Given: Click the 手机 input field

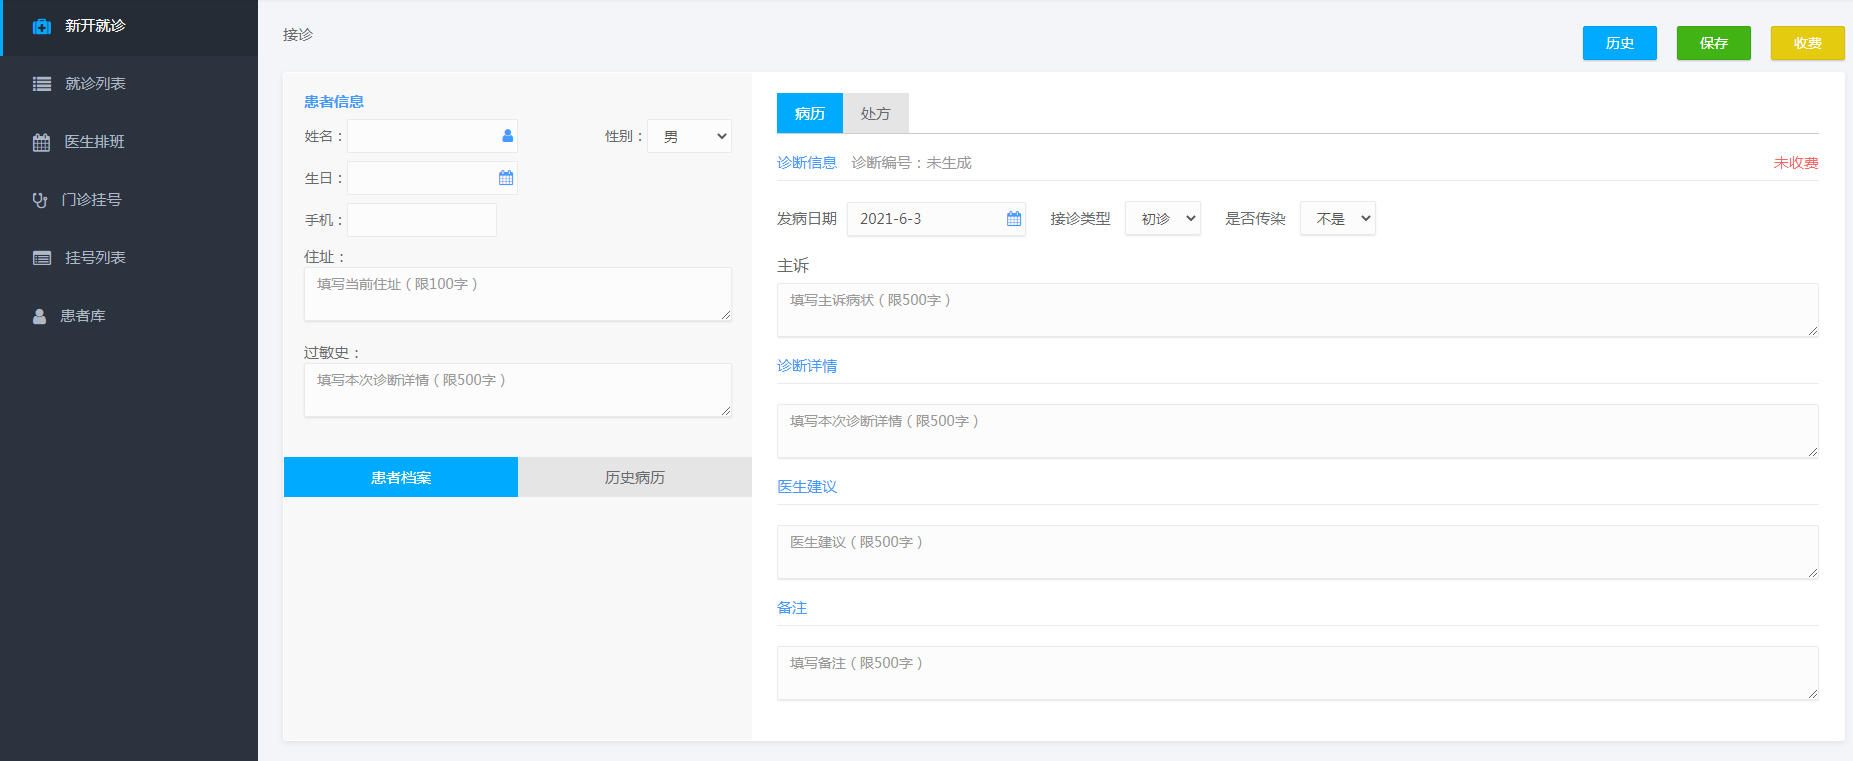Looking at the screenshot, I should click(x=422, y=220).
